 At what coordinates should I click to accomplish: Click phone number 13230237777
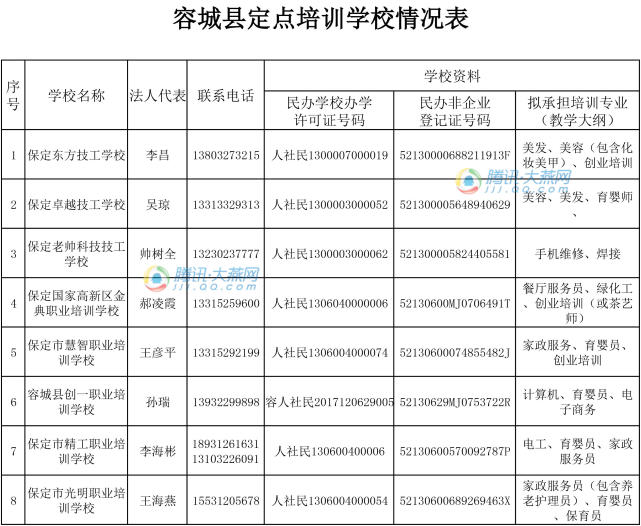pyautogui.click(x=226, y=254)
